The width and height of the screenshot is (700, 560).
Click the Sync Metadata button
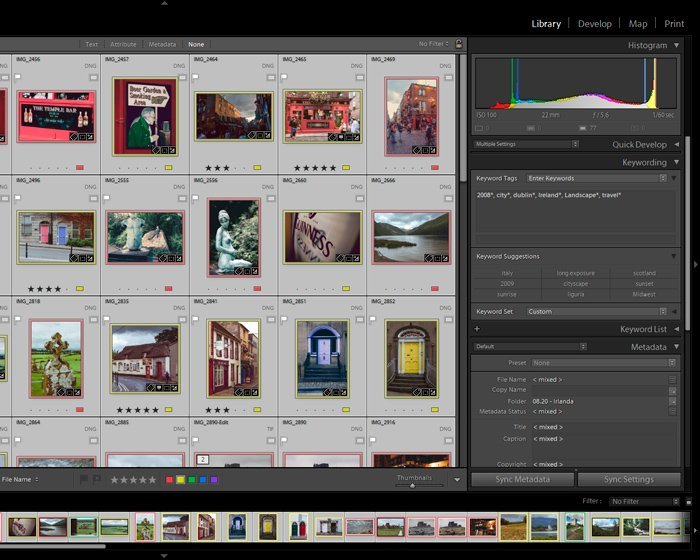(522, 479)
